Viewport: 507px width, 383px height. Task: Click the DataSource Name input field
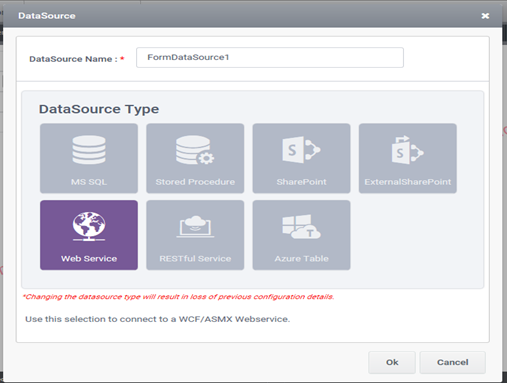click(x=270, y=57)
